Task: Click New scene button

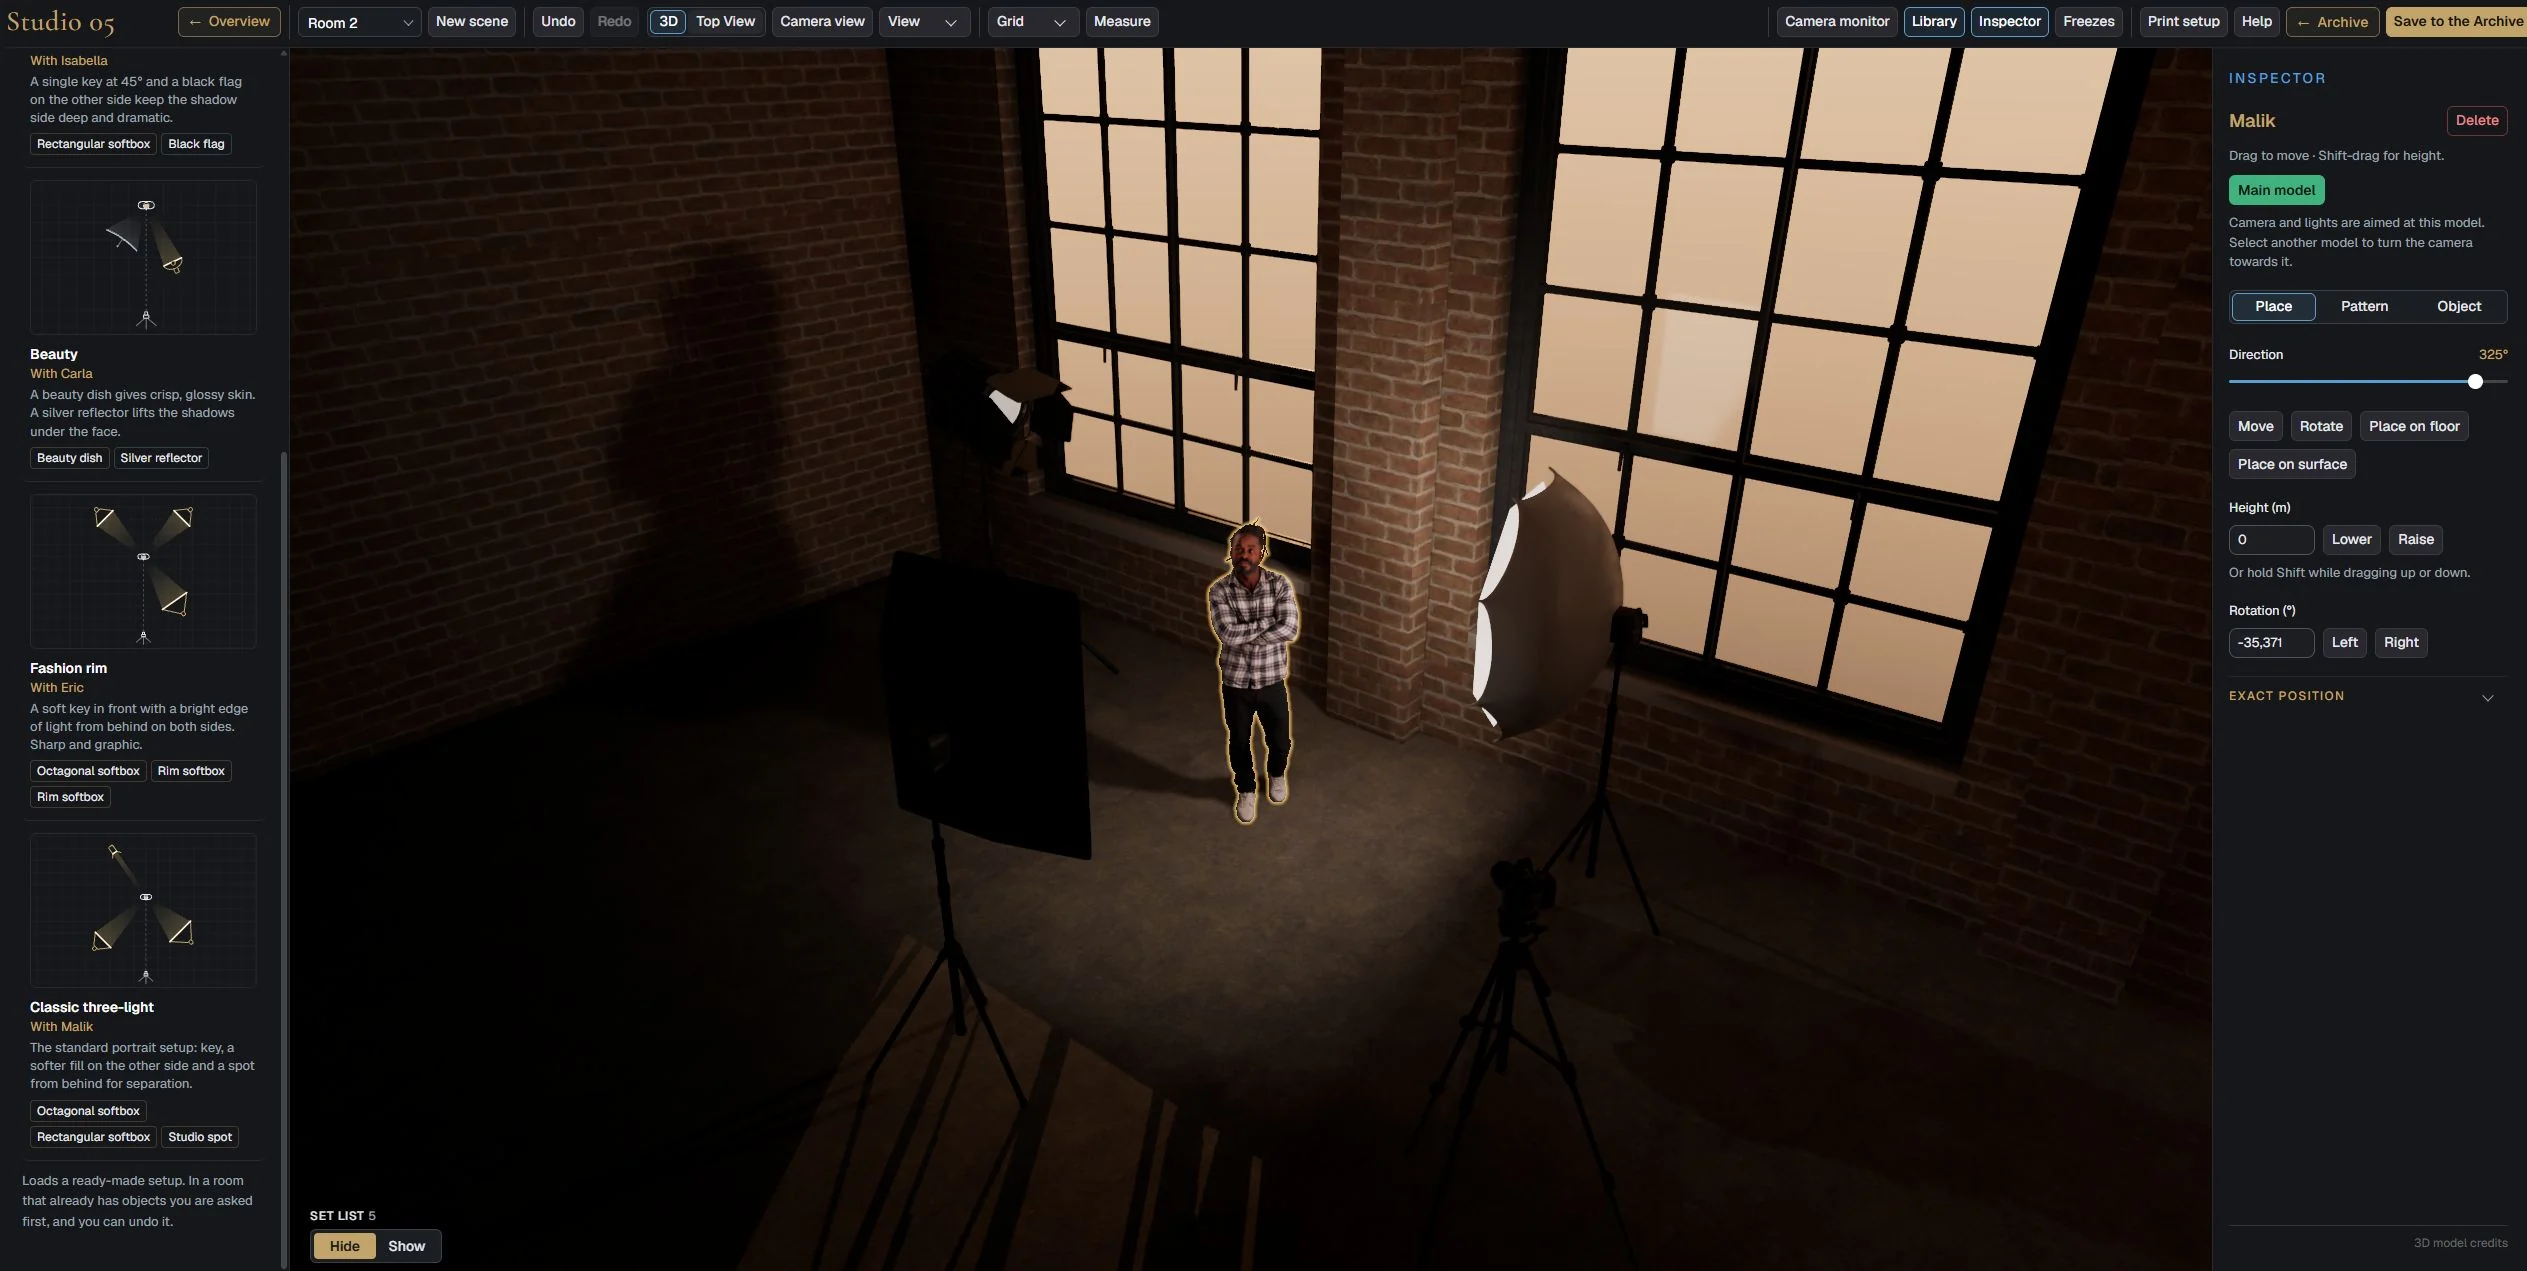Action: [x=472, y=22]
